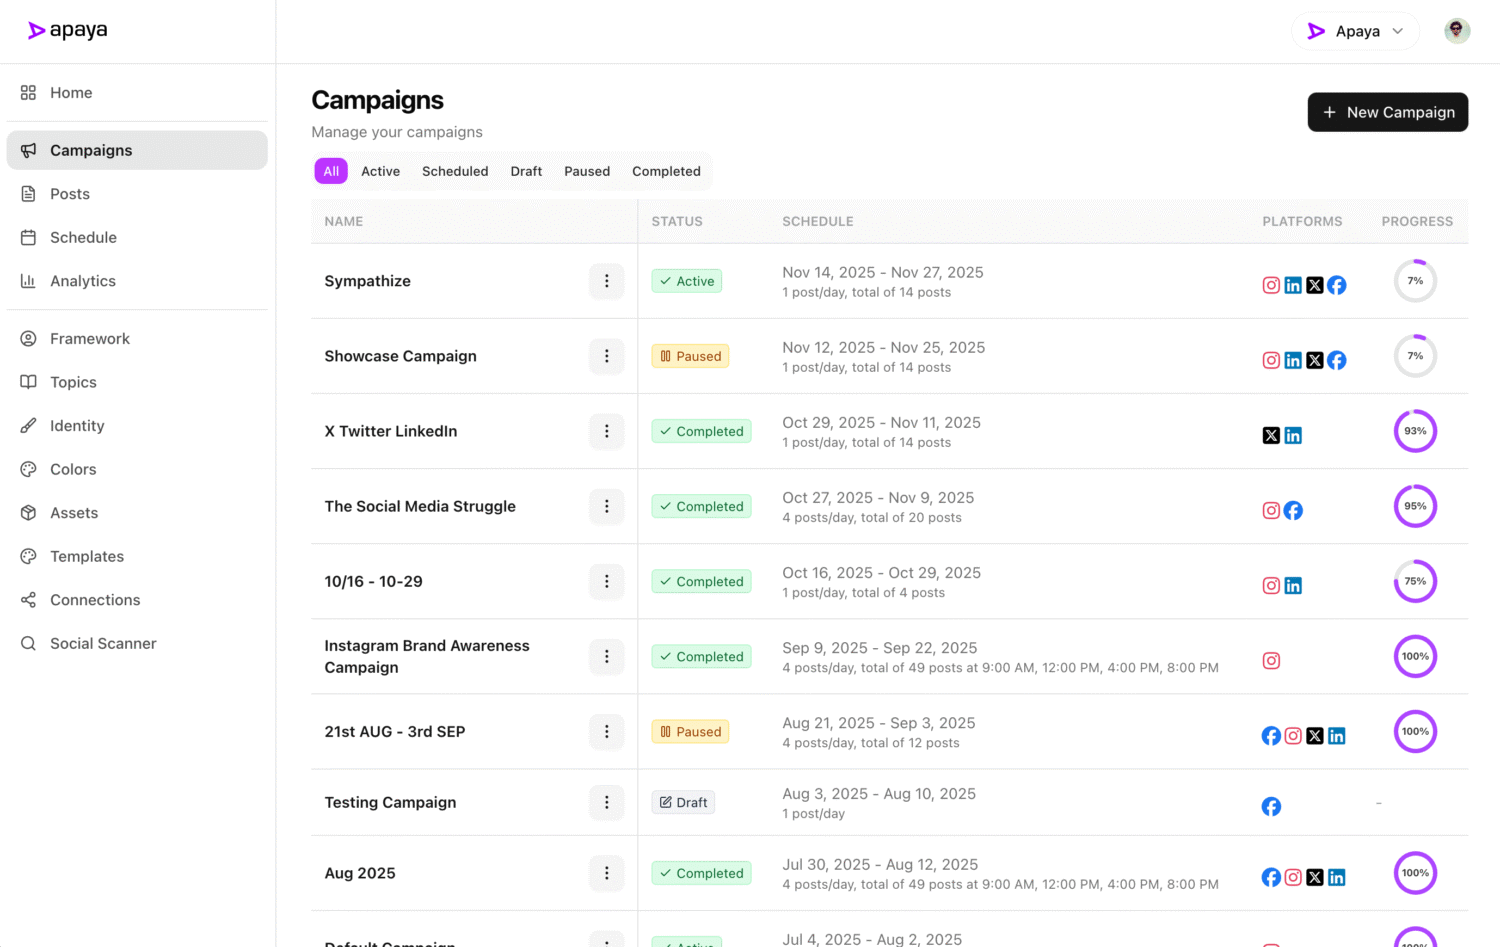The image size is (1500, 947).
Task: Open the Colors section
Action: pos(72,469)
